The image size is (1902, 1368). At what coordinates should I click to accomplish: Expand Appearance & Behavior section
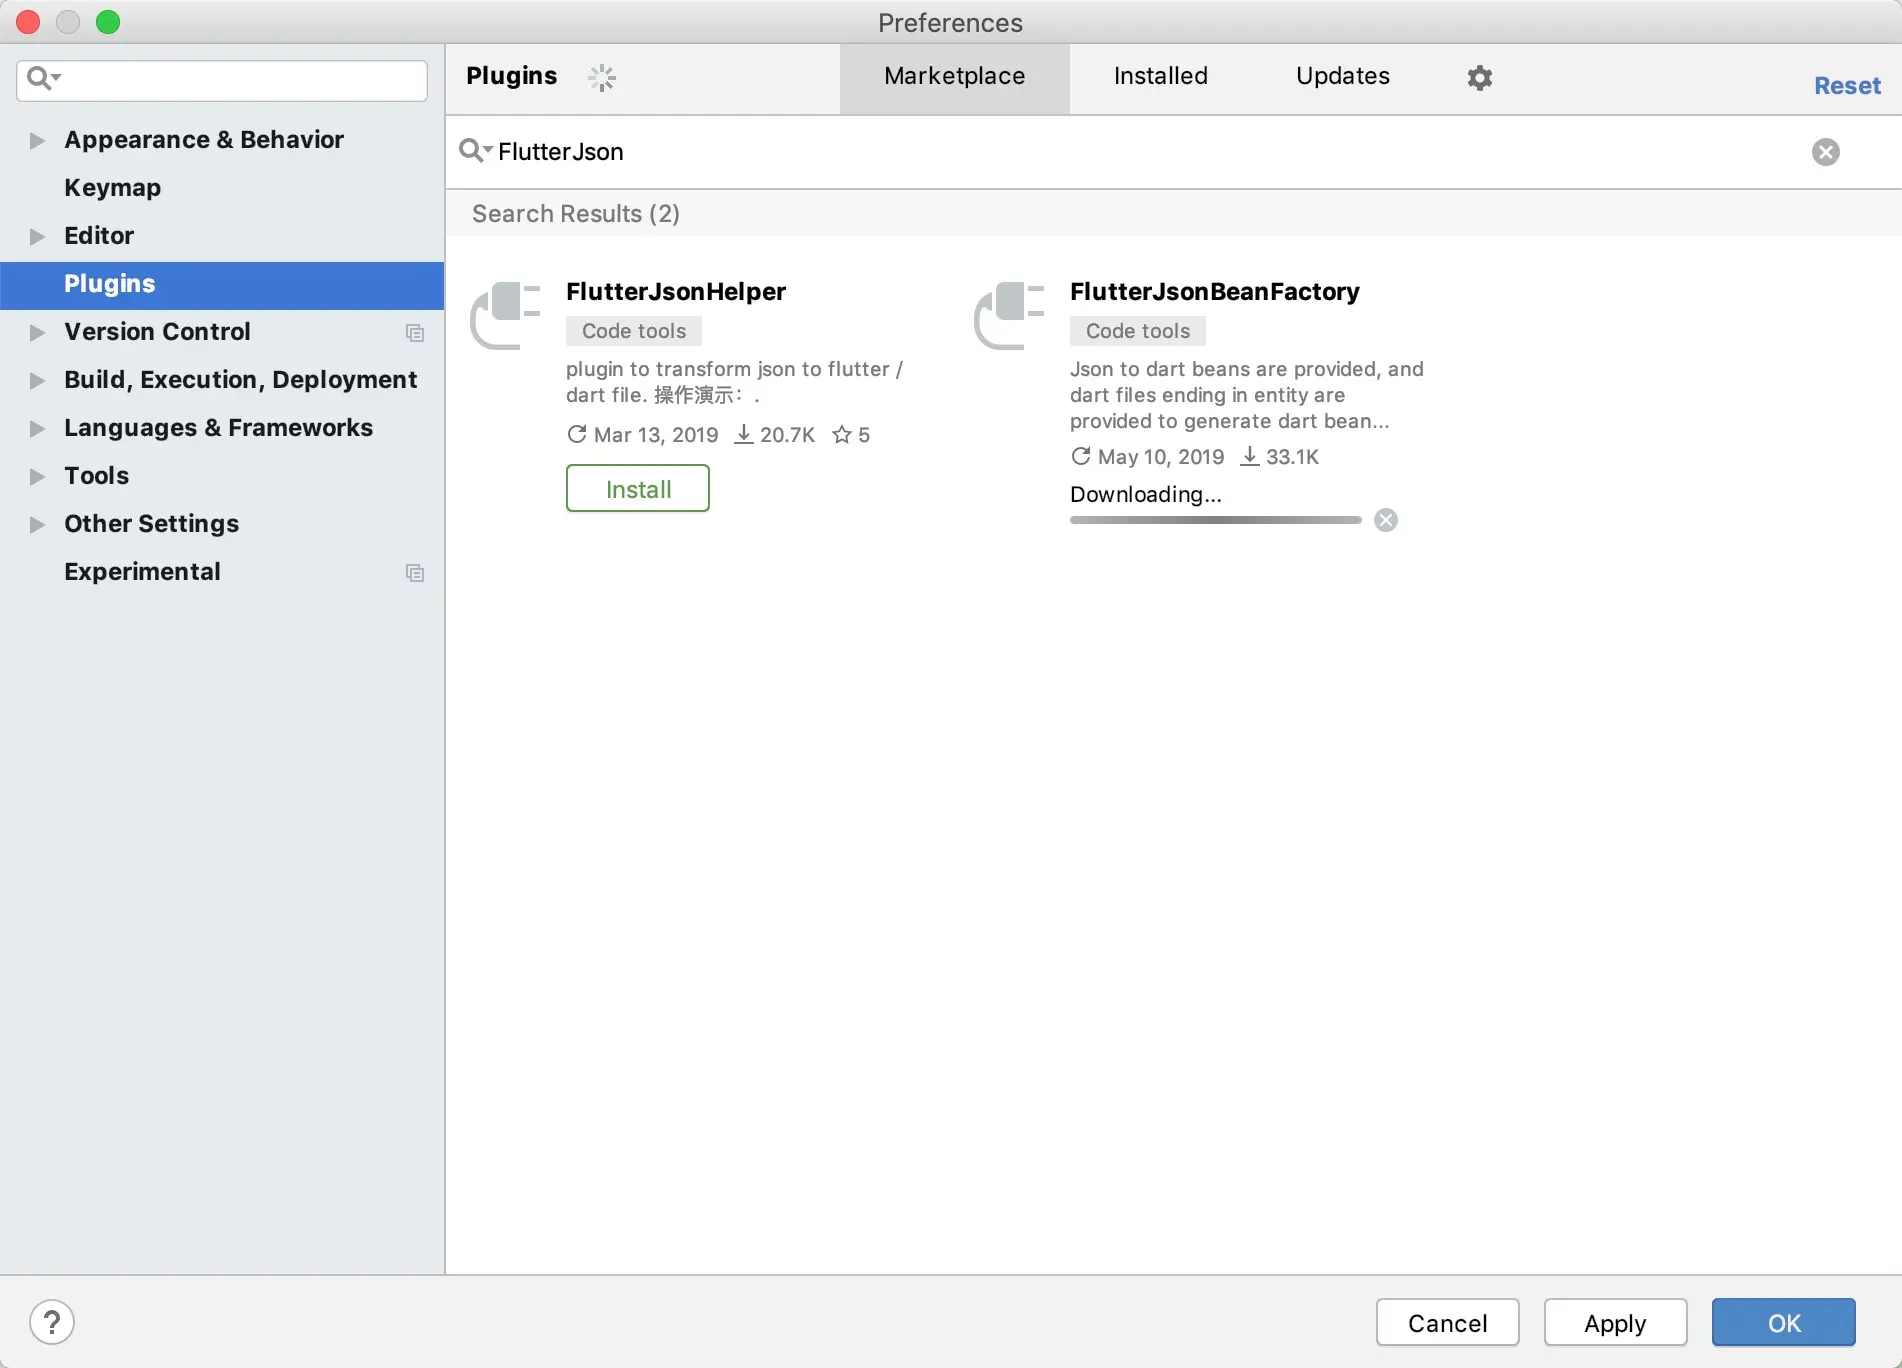tap(37, 140)
